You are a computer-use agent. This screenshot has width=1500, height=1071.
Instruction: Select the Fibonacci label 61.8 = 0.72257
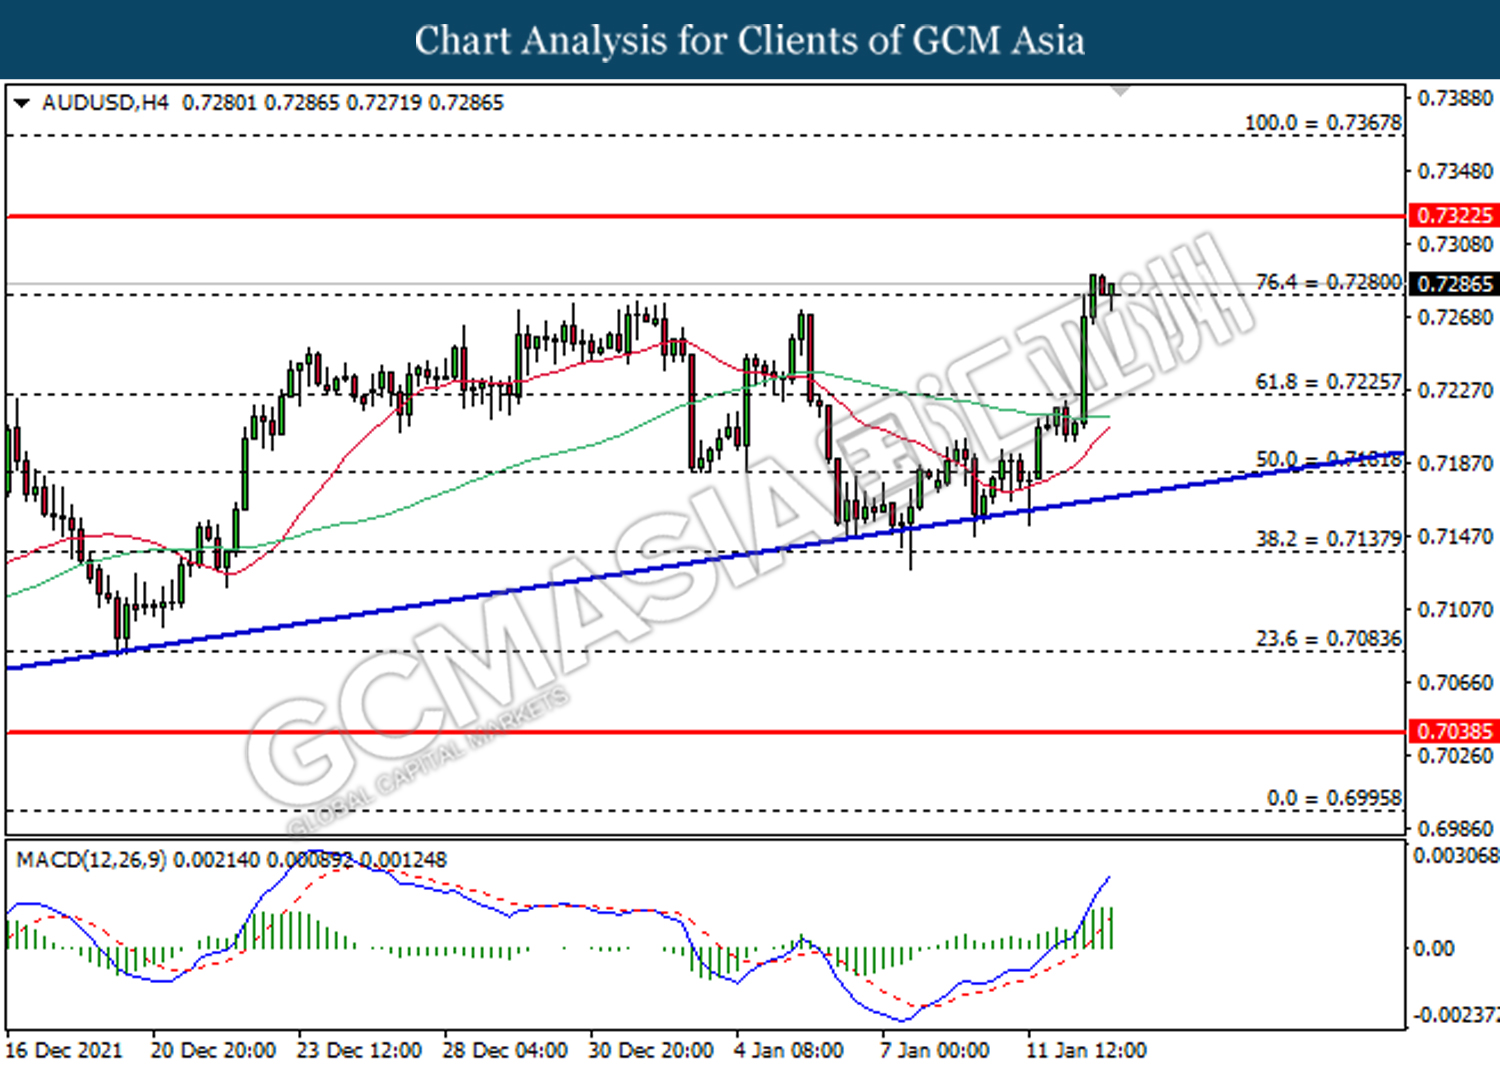coord(1328,382)
